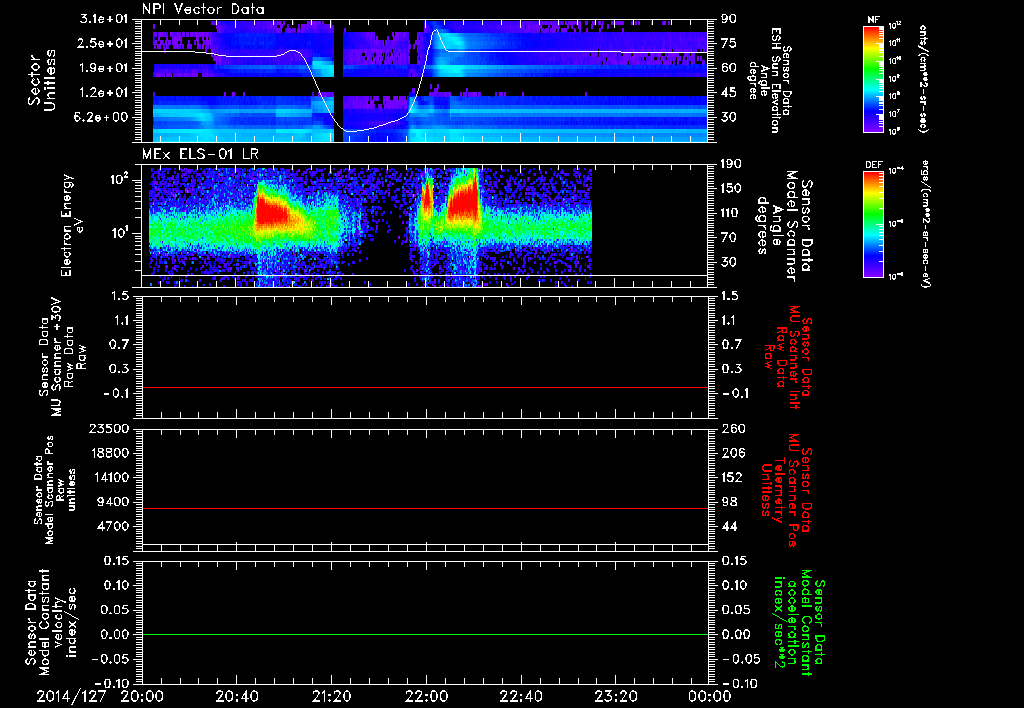Click the red "MU Scanner Inh" axis title
Viewport: 1024px width, 708px height.
coord(787,357)
